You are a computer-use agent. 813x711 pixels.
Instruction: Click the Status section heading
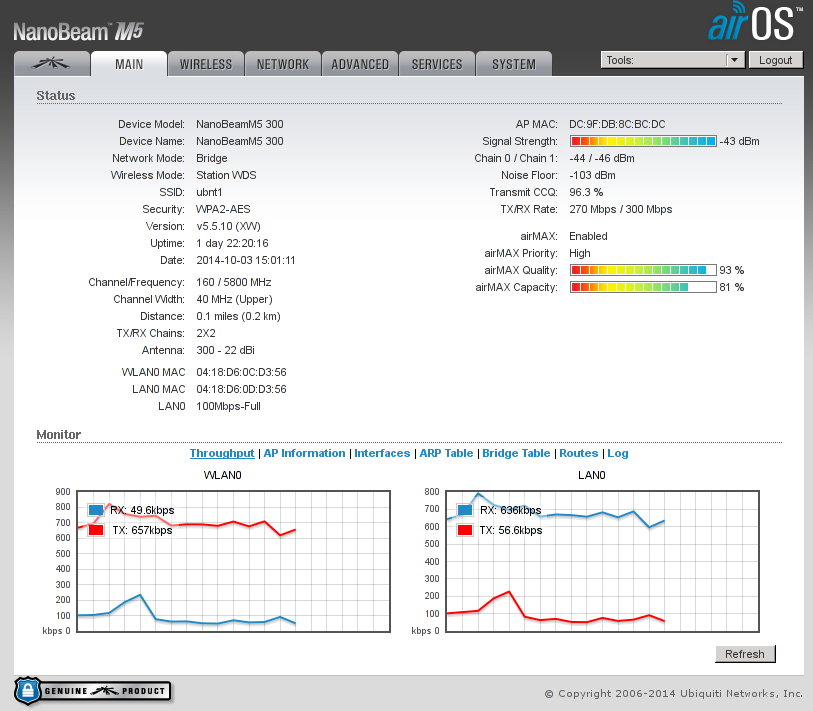point(55,96)
